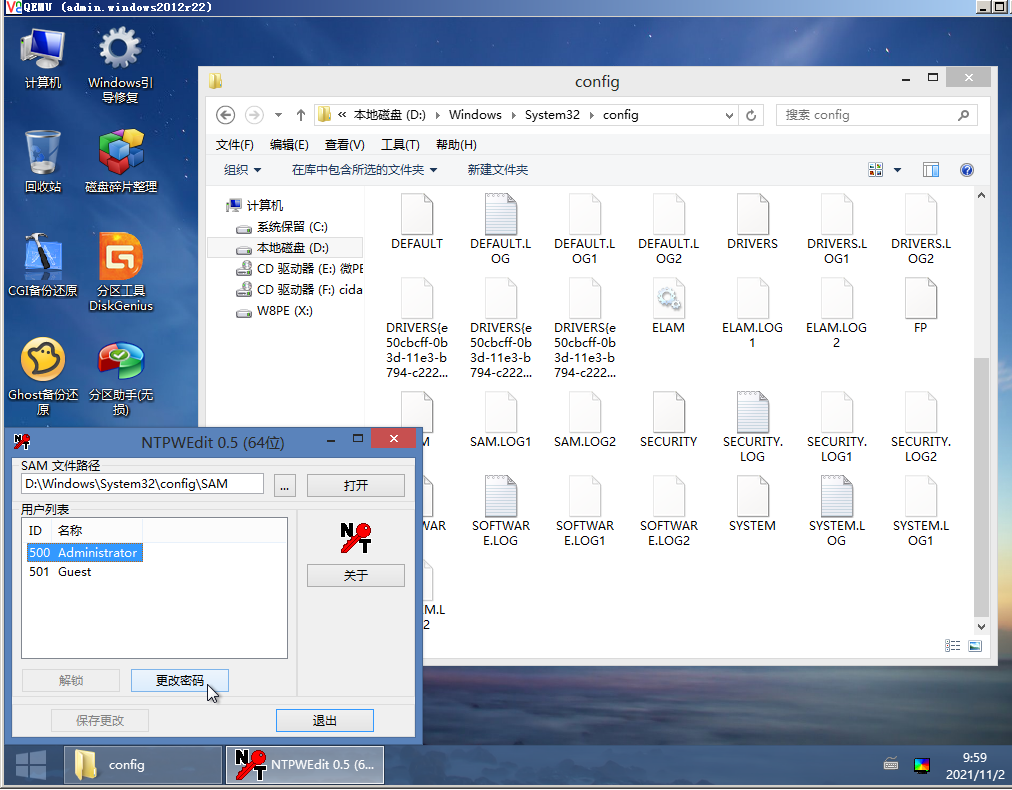Viewport: 1012px width, 790px height.
Task: Open the 帮助(H) menu
Action: (x=456, y=145)
